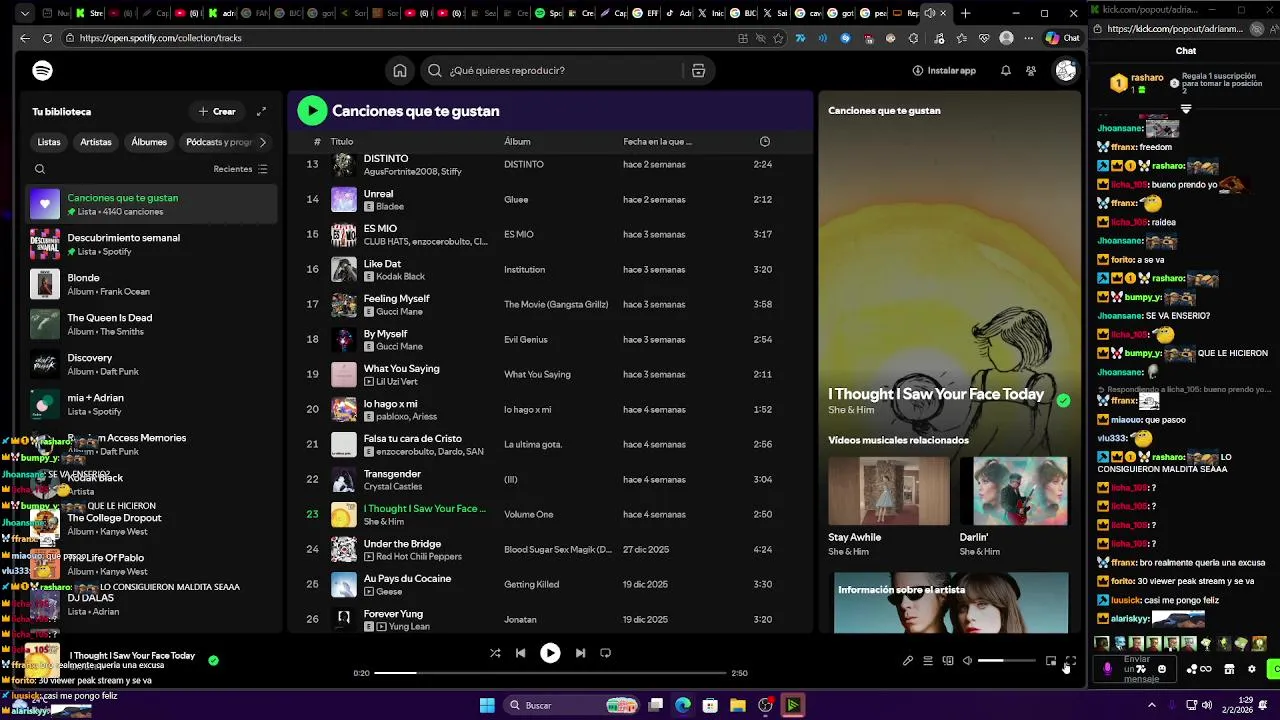
Task: Expand Tu biblioteca panel to full view
Action: 261,112
